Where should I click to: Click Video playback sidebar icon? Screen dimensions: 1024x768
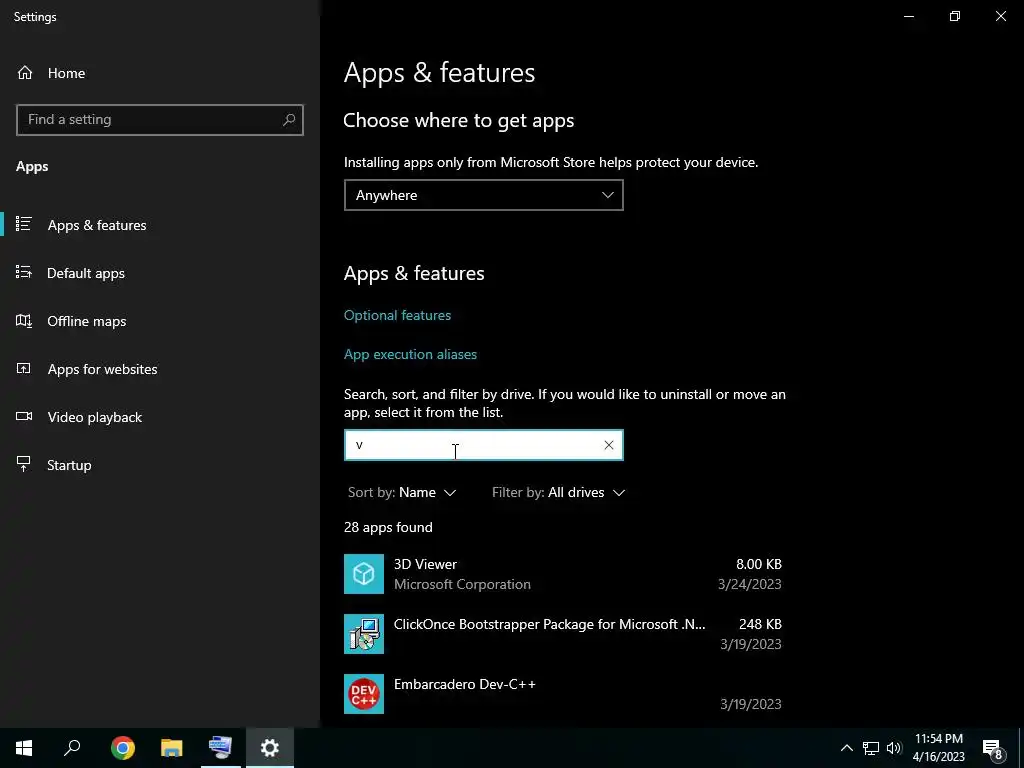[24, 417]
